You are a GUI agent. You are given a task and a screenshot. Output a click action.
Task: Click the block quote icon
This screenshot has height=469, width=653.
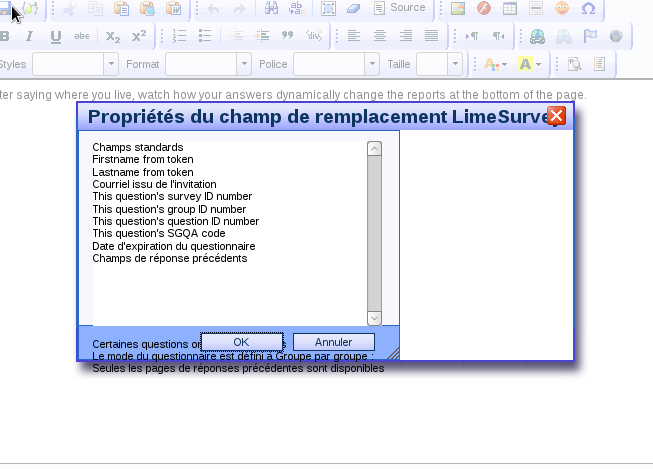point(287,36)
